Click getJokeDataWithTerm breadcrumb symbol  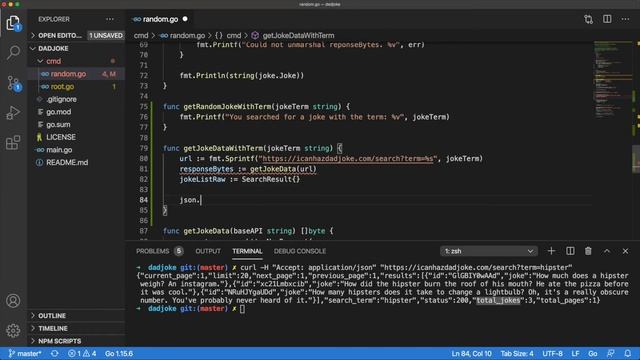pos(298,36)
